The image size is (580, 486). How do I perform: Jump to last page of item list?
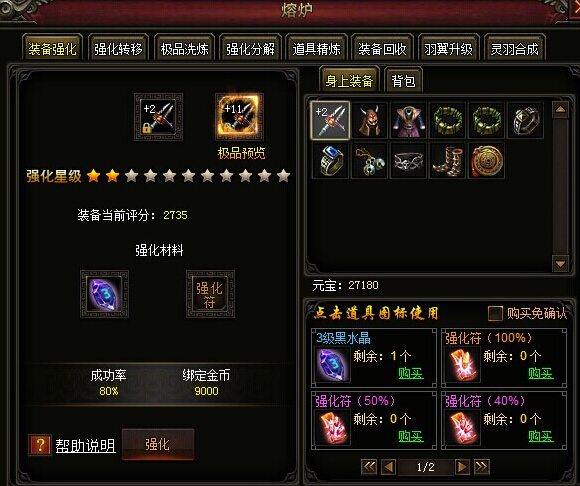click(x=482, y=467)
